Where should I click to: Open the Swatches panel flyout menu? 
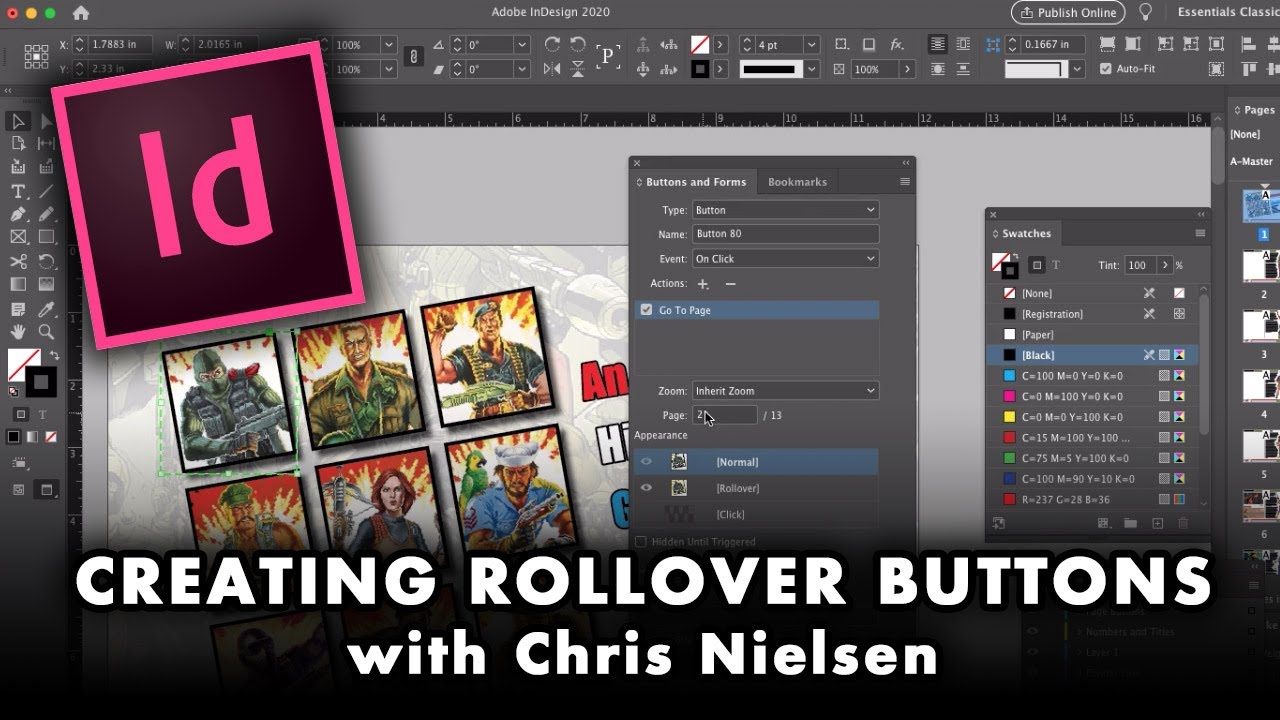click(1200, 233)
